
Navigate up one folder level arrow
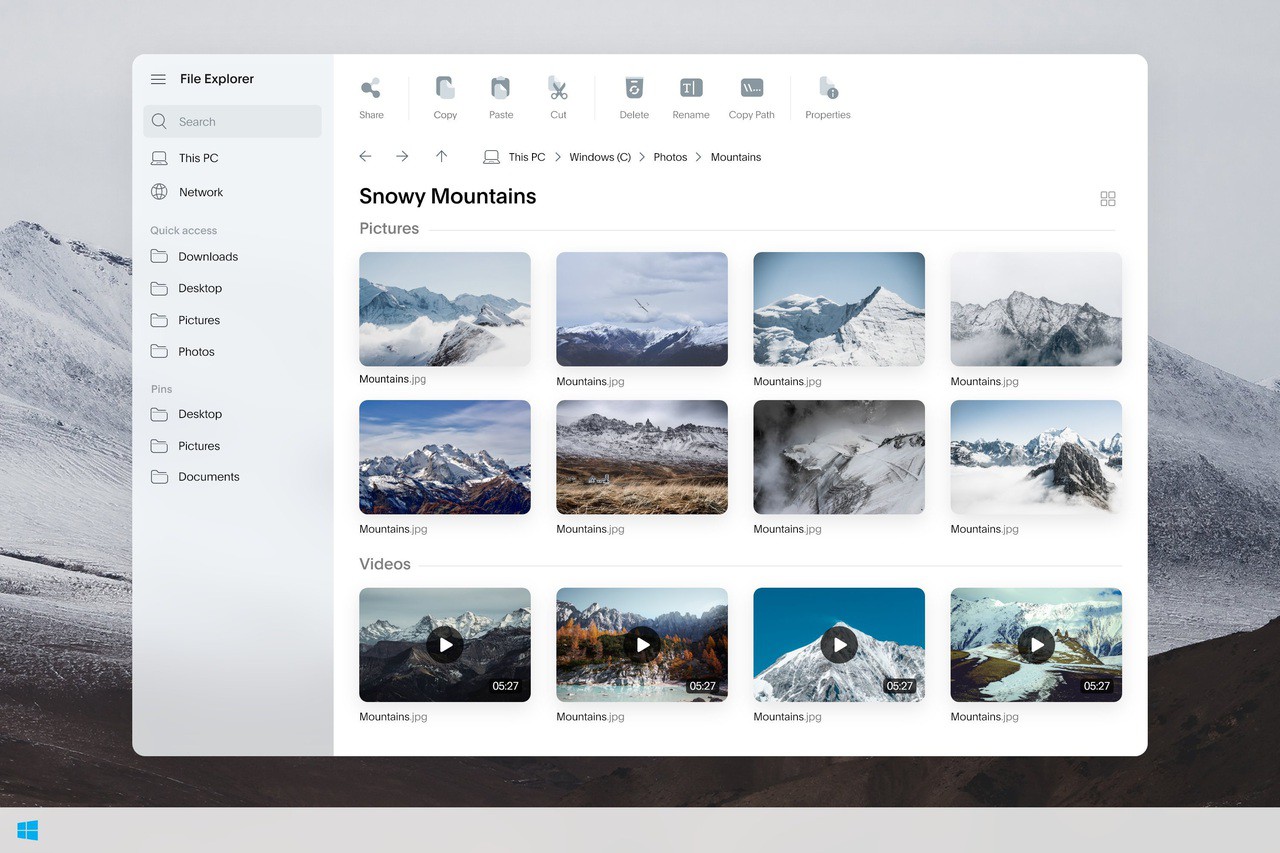pos(441,157)
